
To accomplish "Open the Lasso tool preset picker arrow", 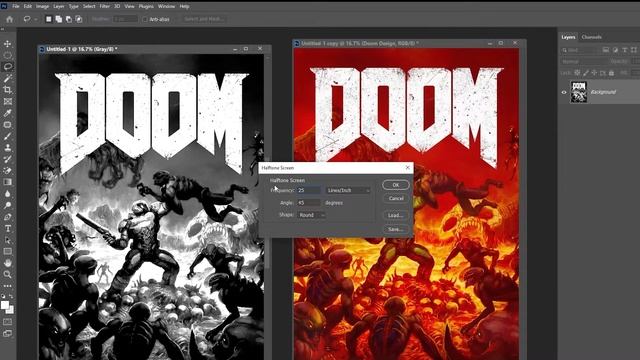I will click(36, 19).
